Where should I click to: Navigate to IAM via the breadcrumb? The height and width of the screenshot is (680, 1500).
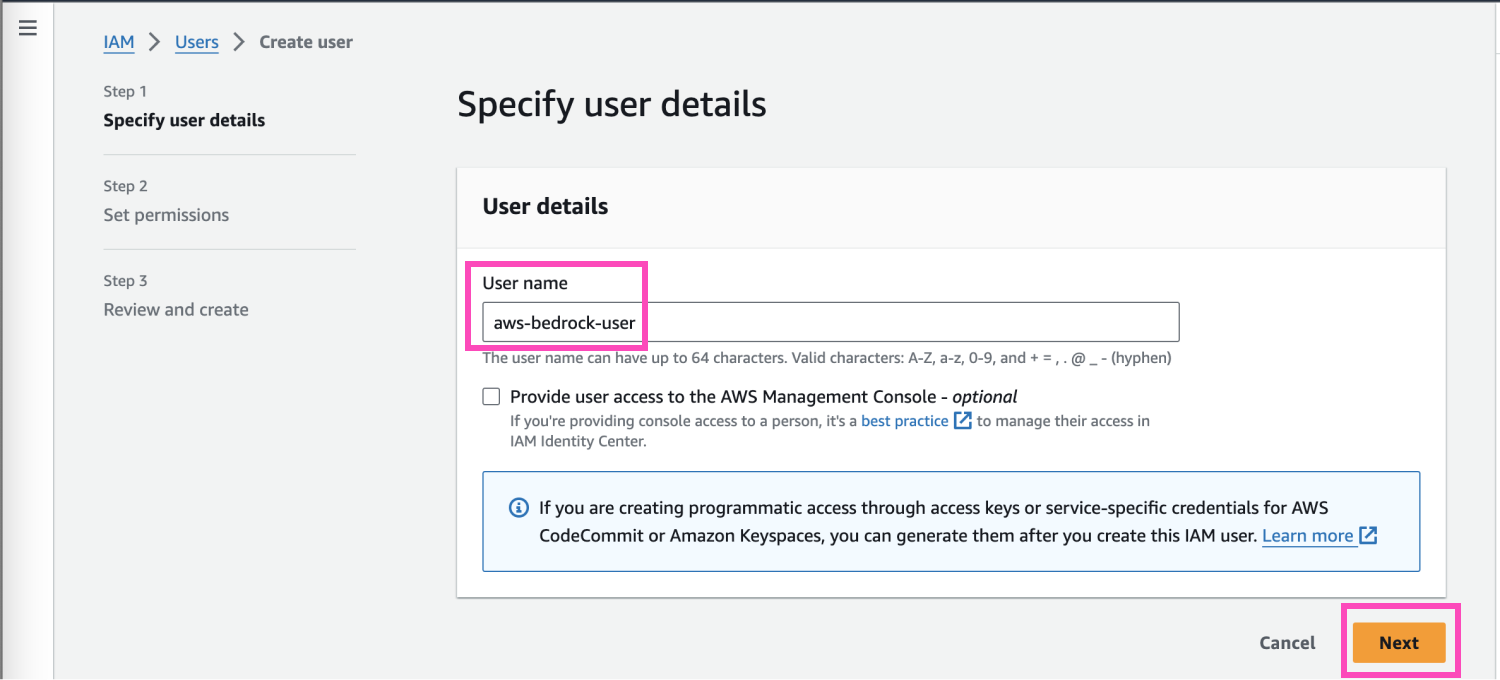pyautogui.click(x=119, y=42)
